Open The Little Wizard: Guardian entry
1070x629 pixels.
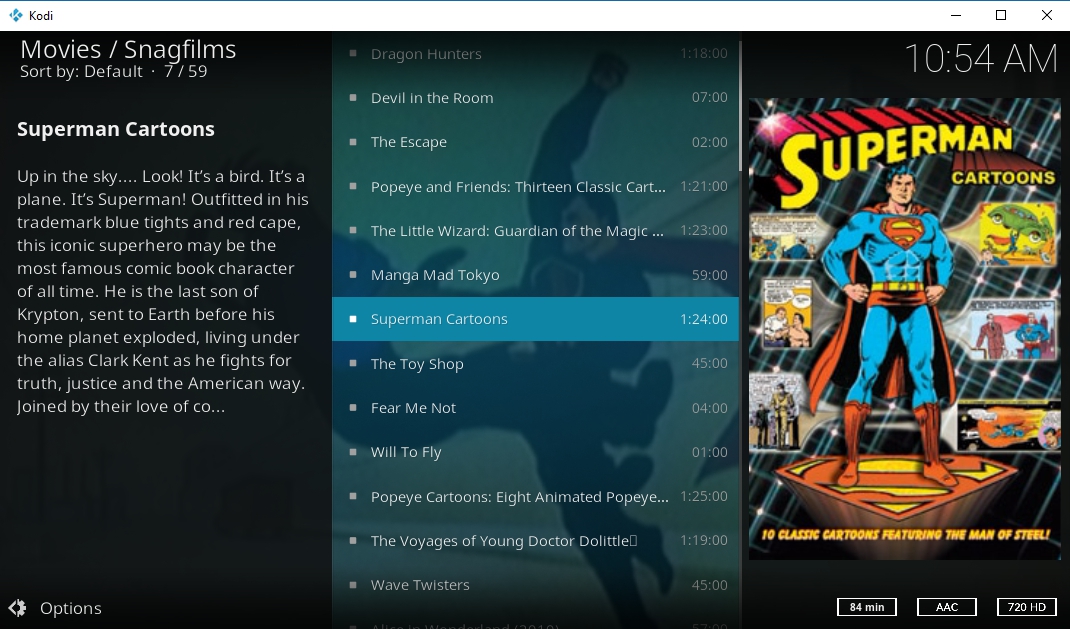click(535, 231)
